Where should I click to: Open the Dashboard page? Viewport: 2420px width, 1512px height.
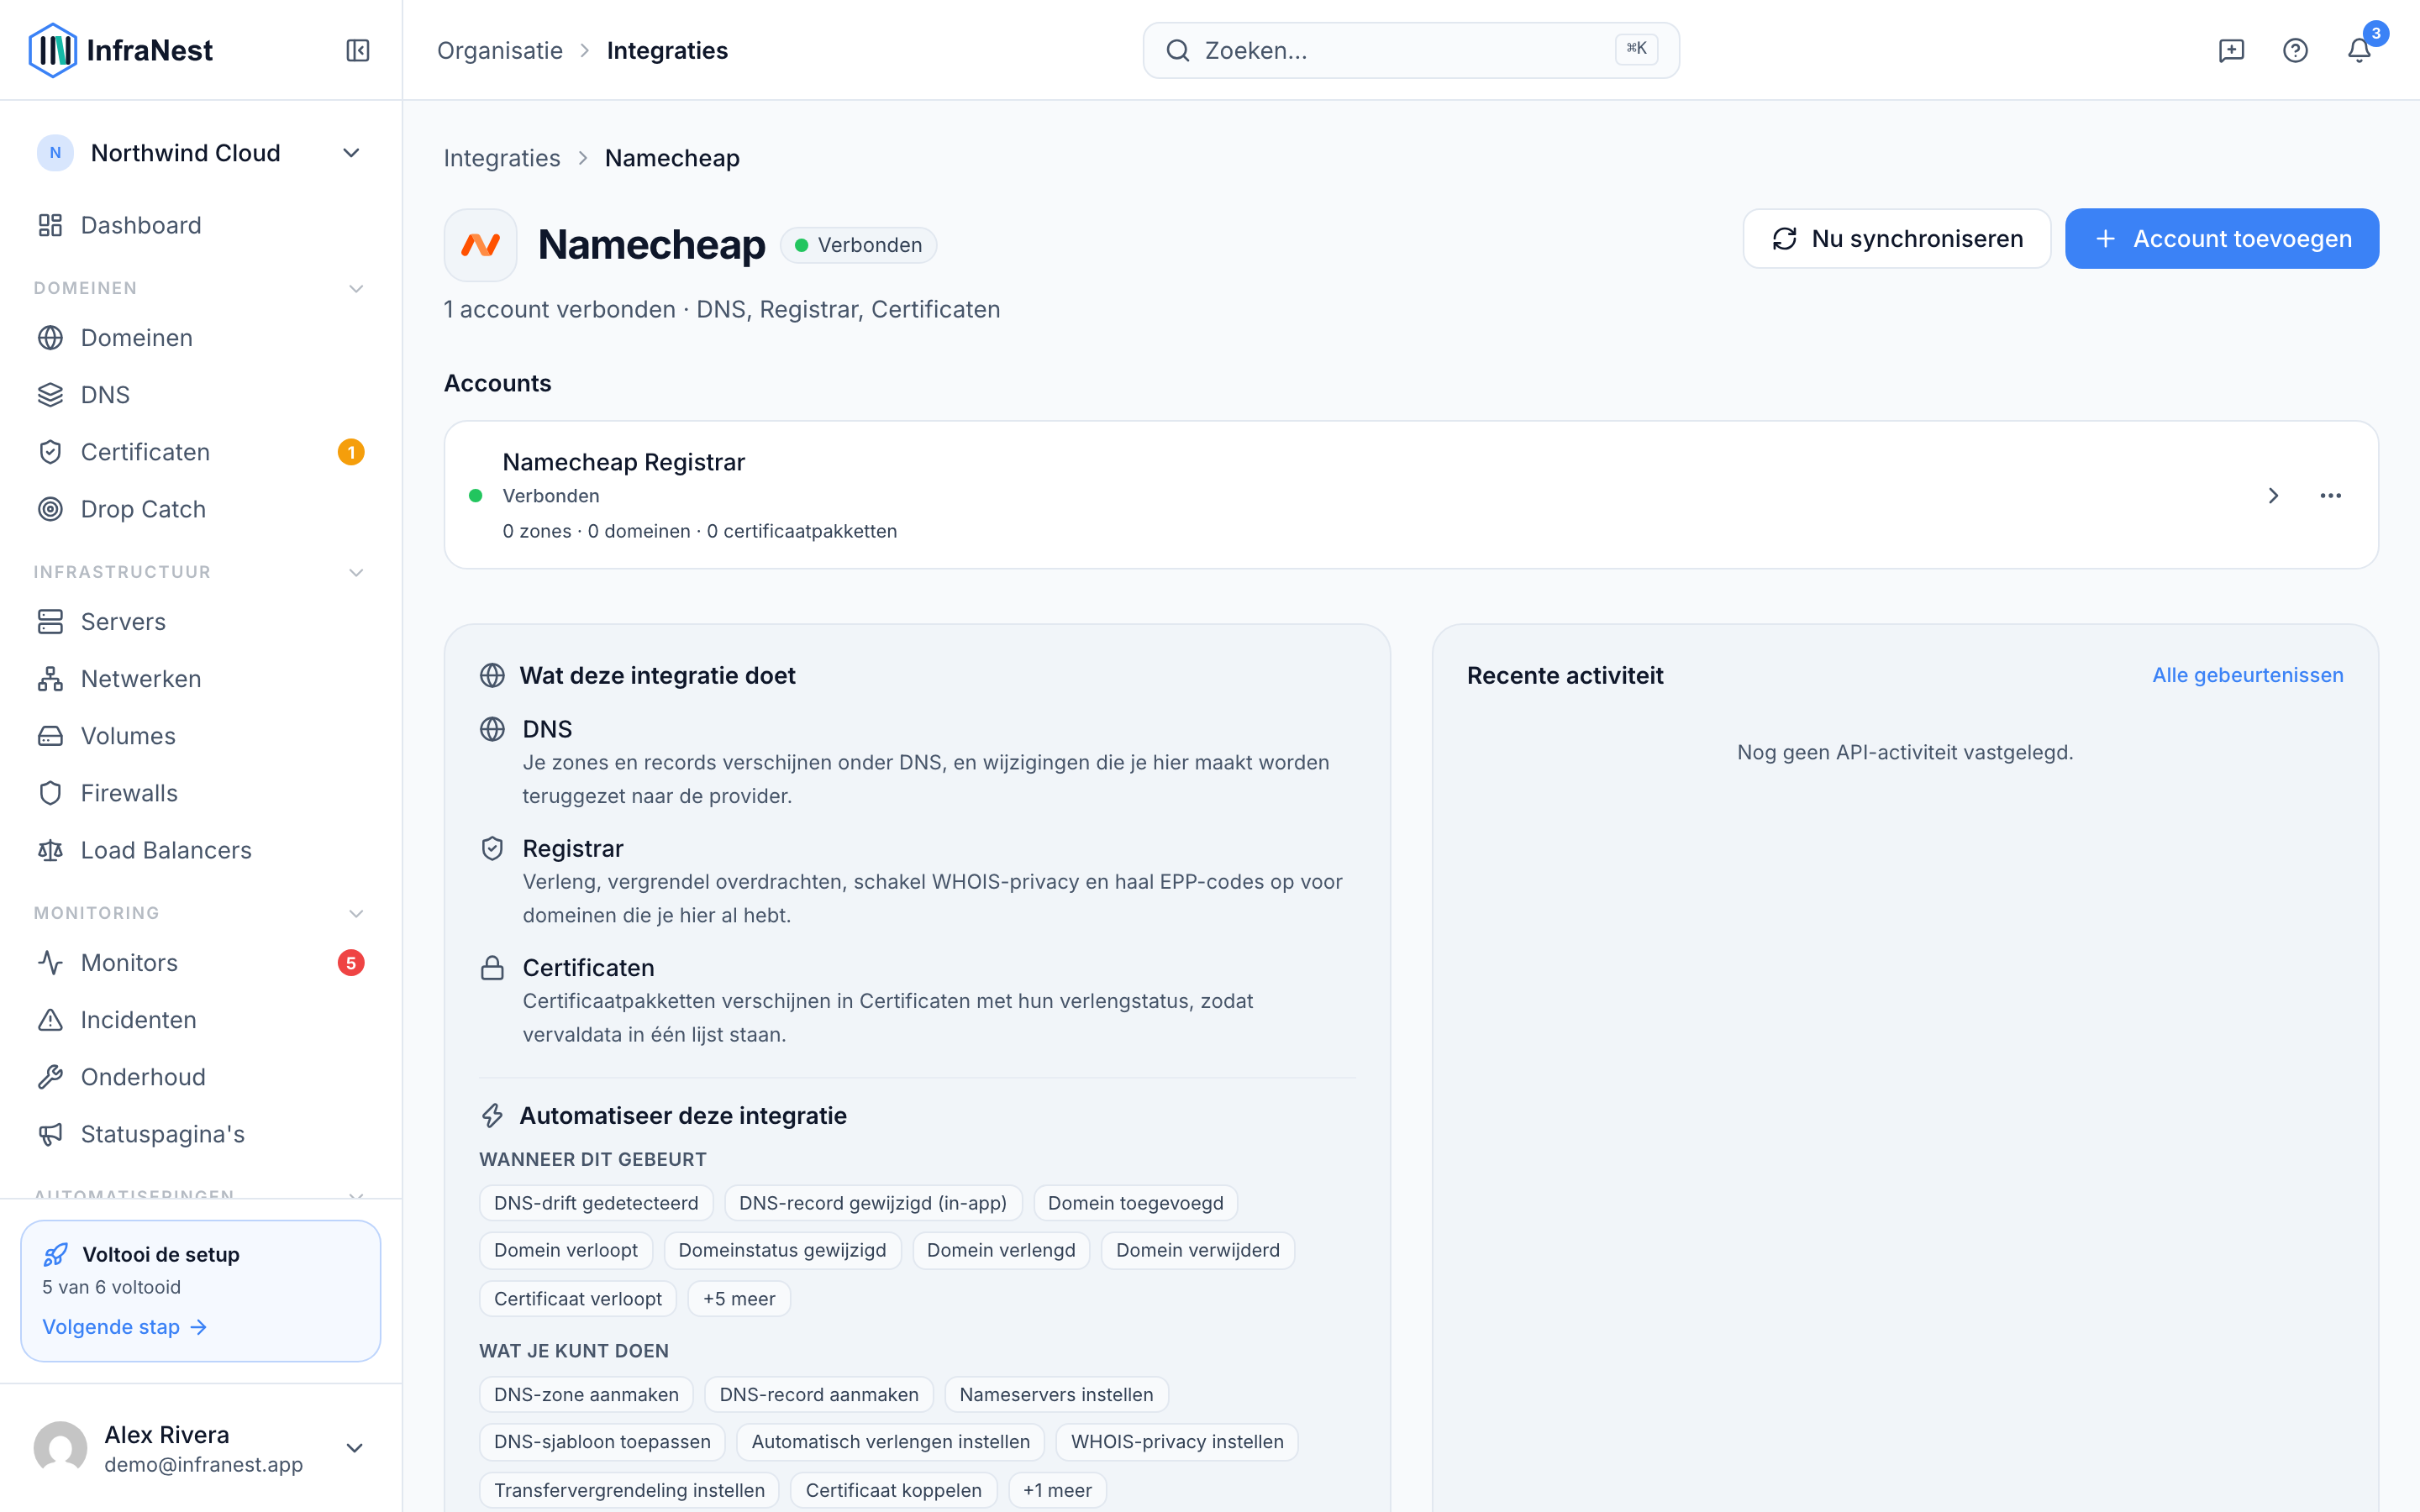tap(200, 225)
